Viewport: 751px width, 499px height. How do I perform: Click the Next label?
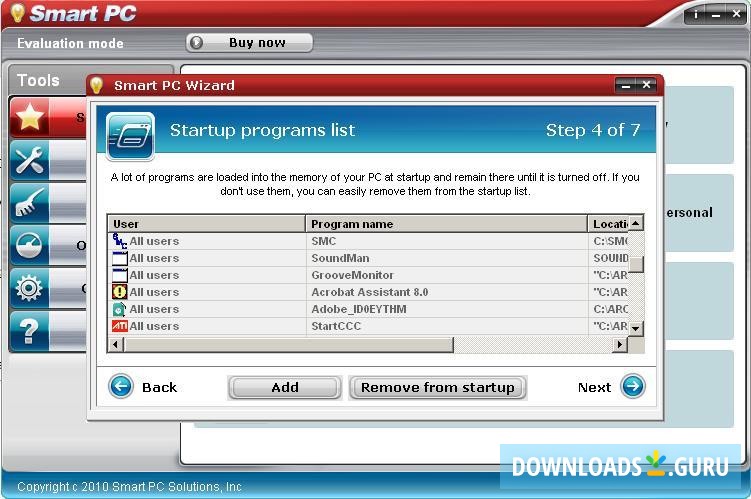(x=594, y=387)
